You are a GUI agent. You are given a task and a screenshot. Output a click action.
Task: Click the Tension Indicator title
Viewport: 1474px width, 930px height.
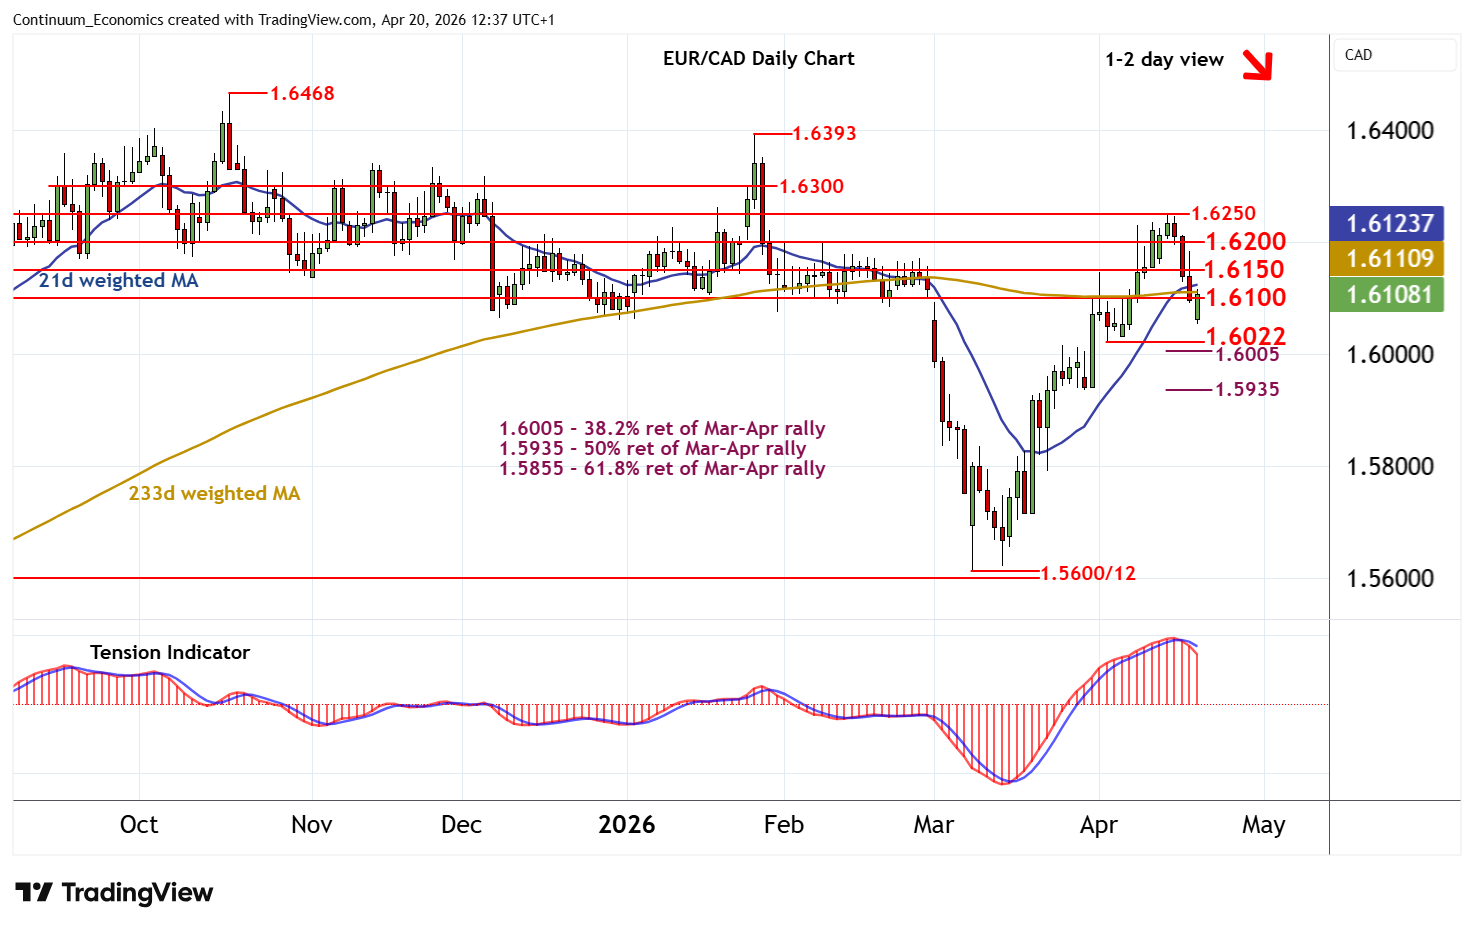[x=170, y=652]
